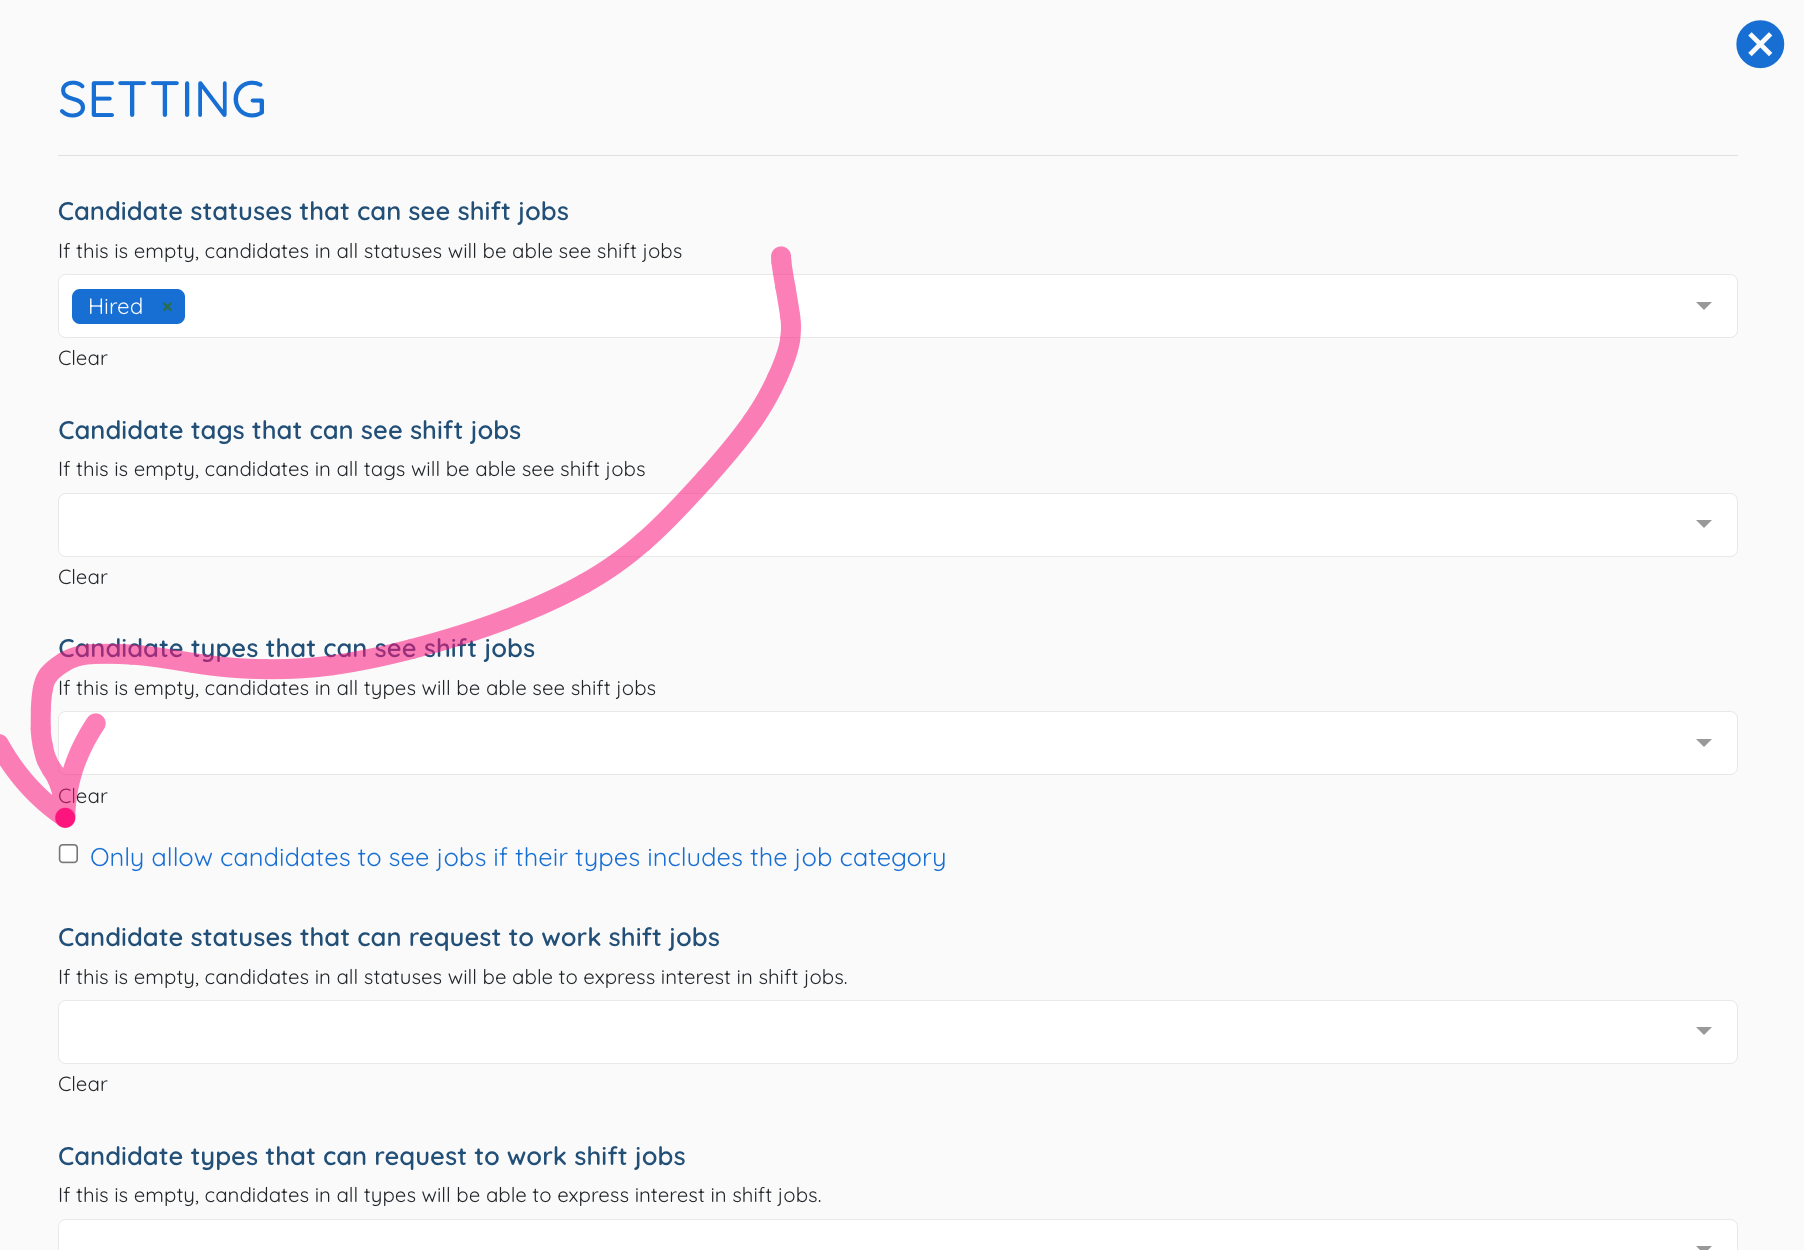Click inside the candidate tags selection field
This screenshot has width=1804, height=1250.
(x=897, y=525)
